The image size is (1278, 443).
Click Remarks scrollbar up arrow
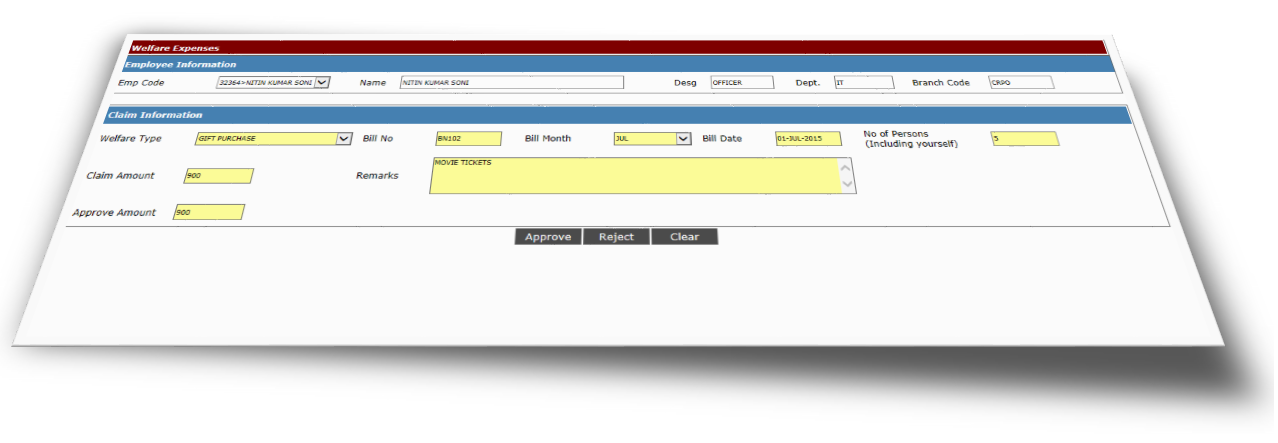pyautogui.click(x=846, y=167)
